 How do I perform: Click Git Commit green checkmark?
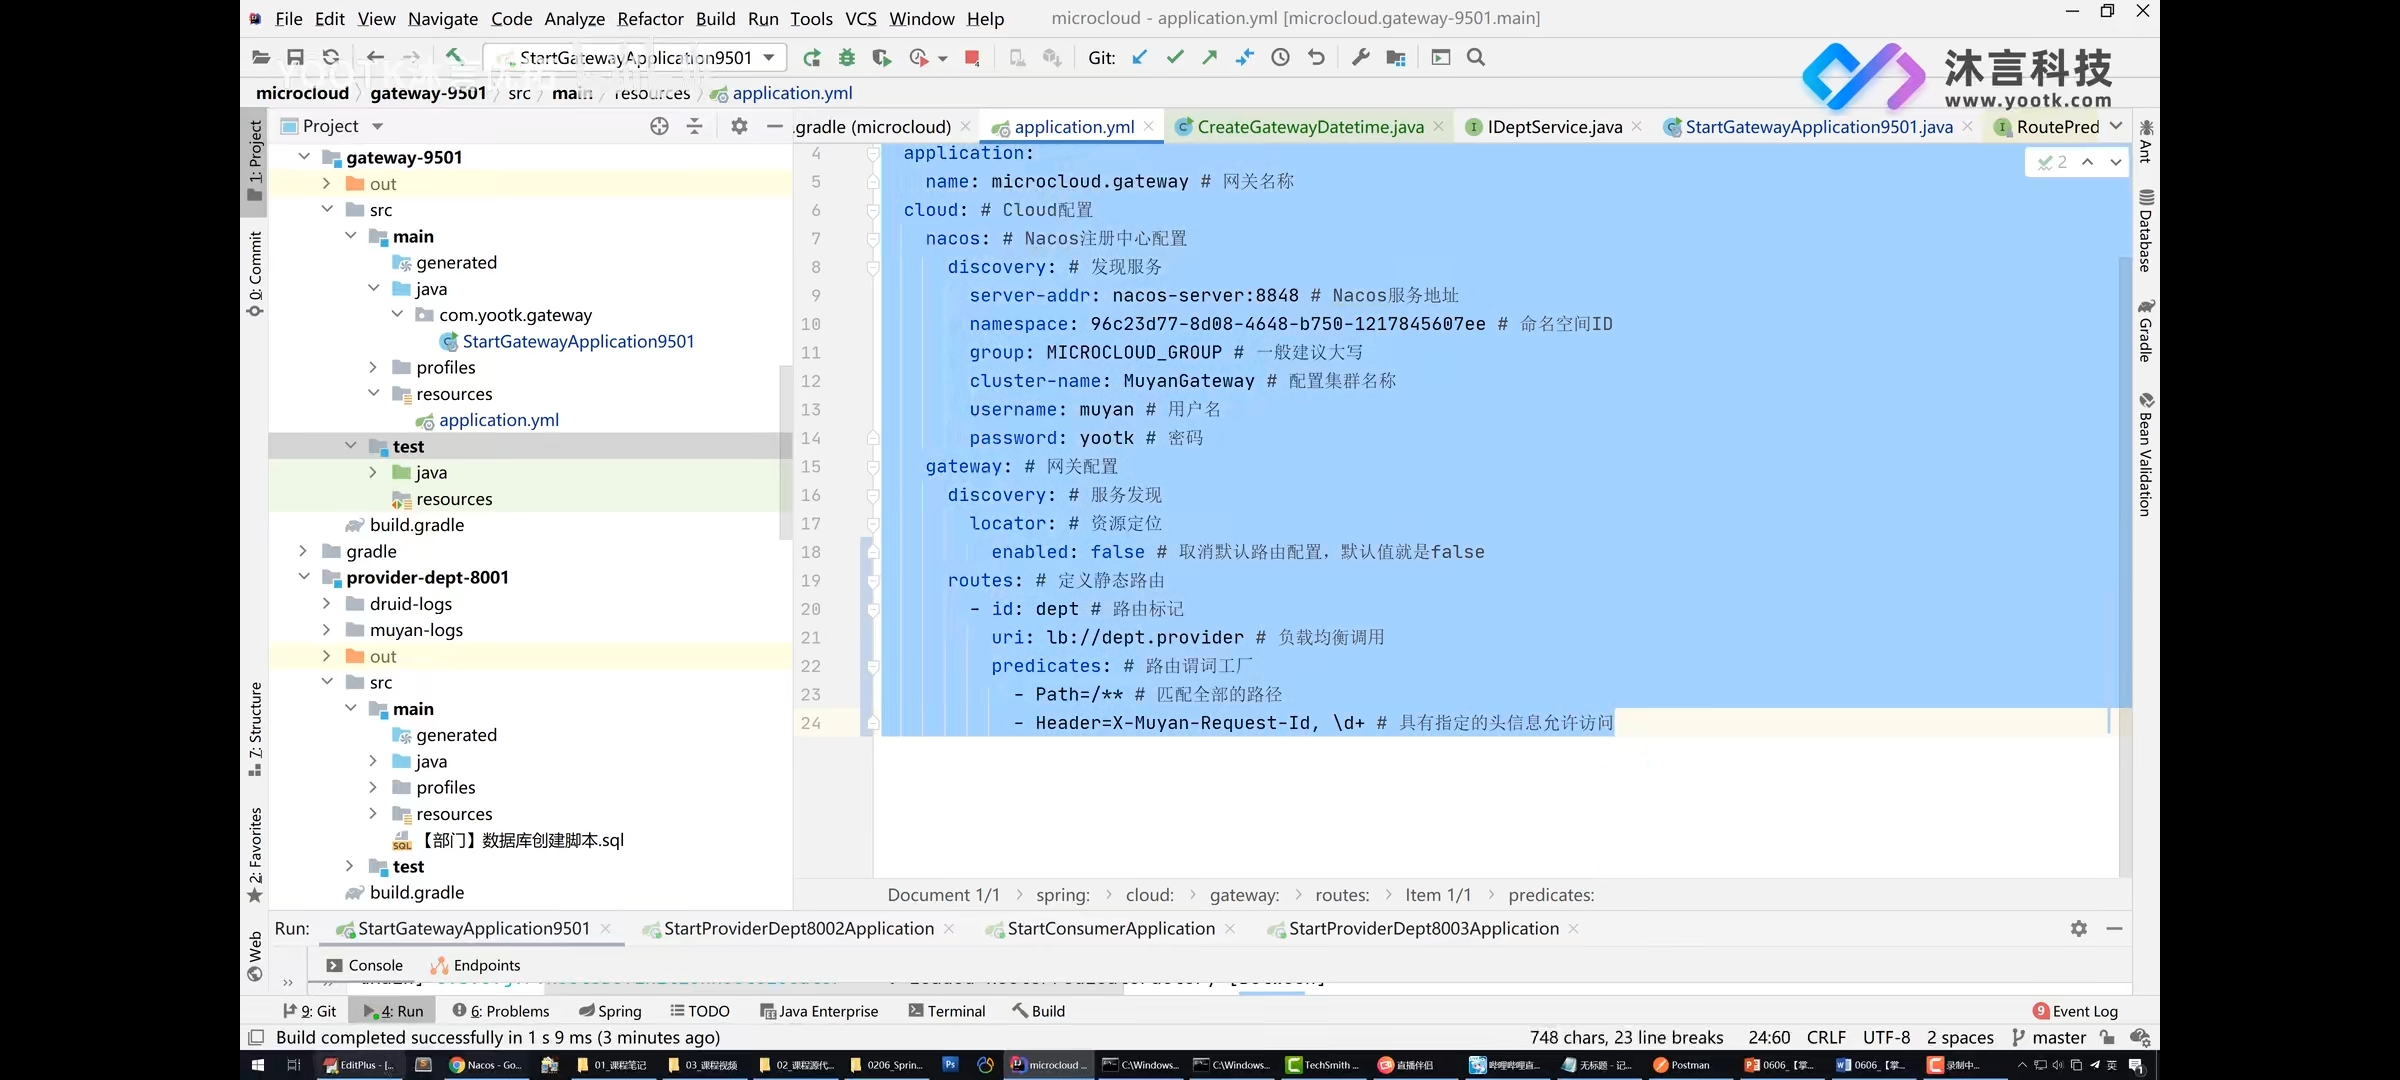(x=1175, y=57)
